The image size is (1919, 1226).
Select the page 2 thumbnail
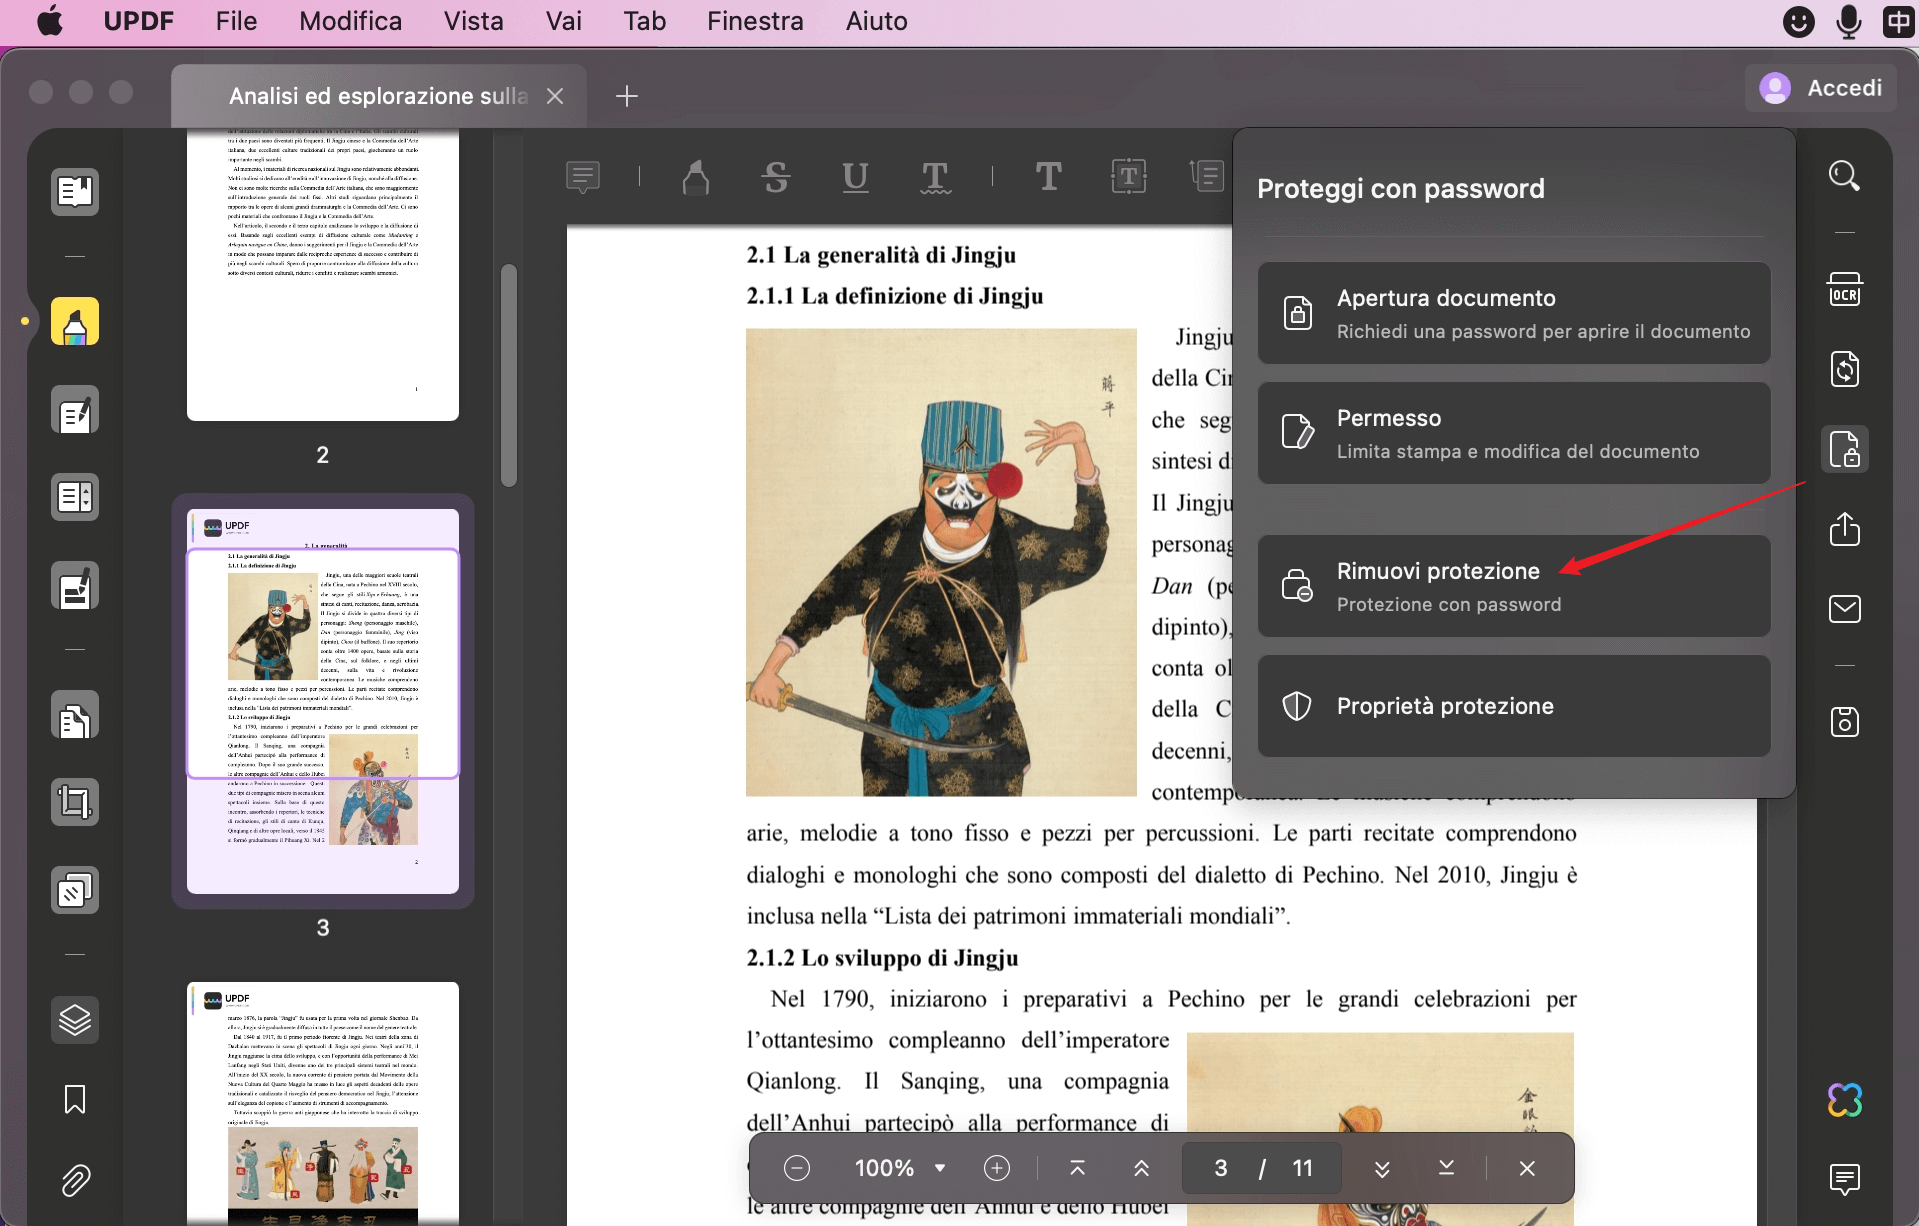[x=323, y=274]
